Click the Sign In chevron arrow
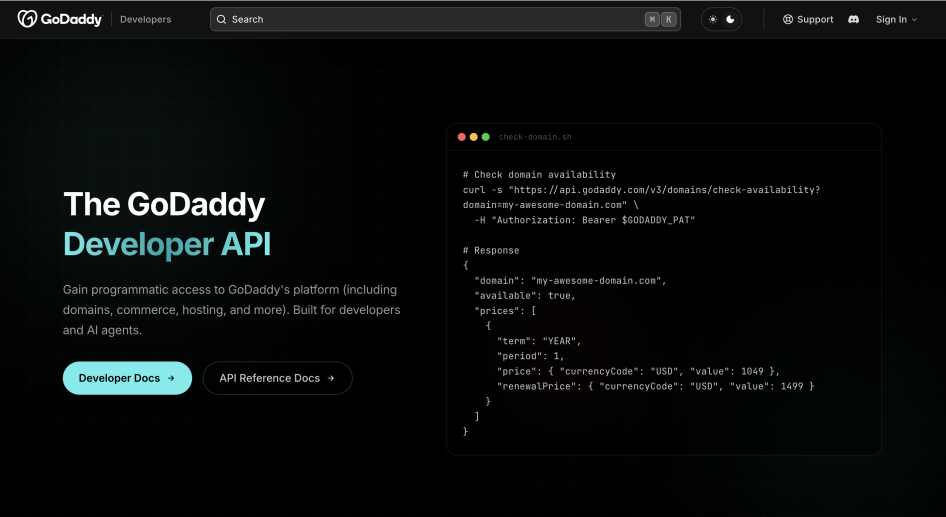Viewport: 946px width, 517px height. [x=914, y=19]
